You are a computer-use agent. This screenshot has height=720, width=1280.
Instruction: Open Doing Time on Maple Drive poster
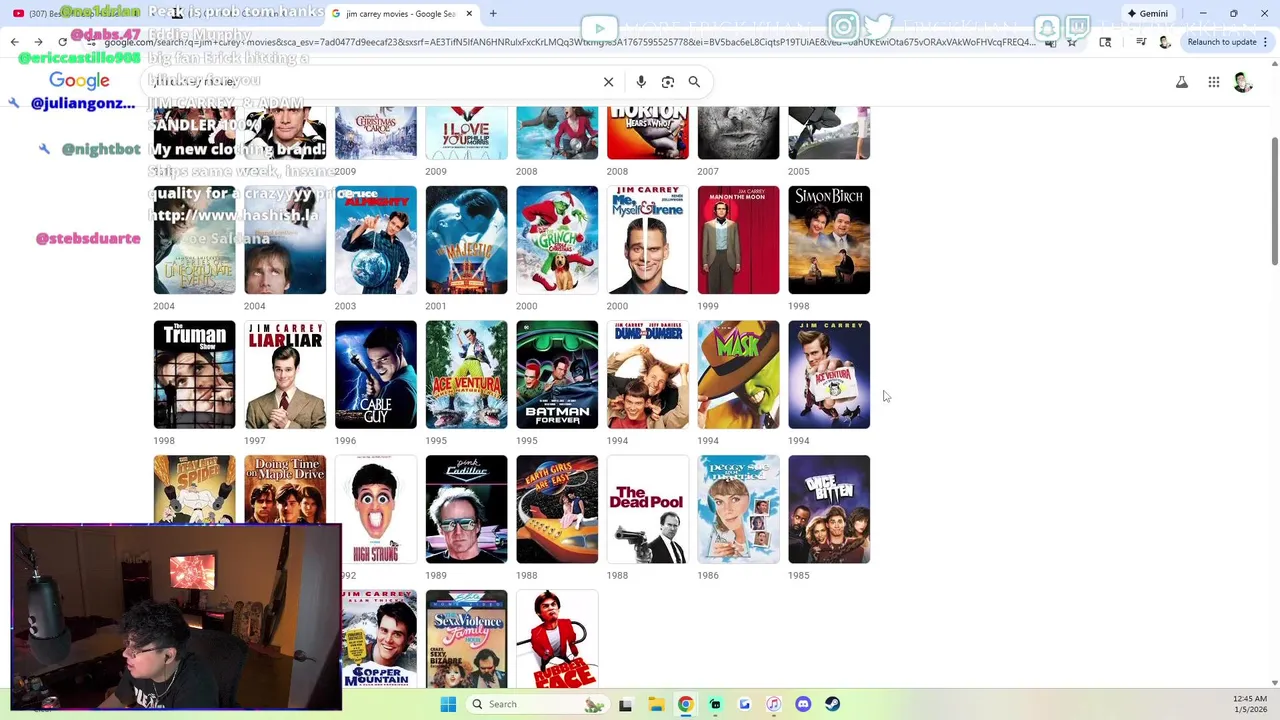pyautogui.click(x=285, y=489)
